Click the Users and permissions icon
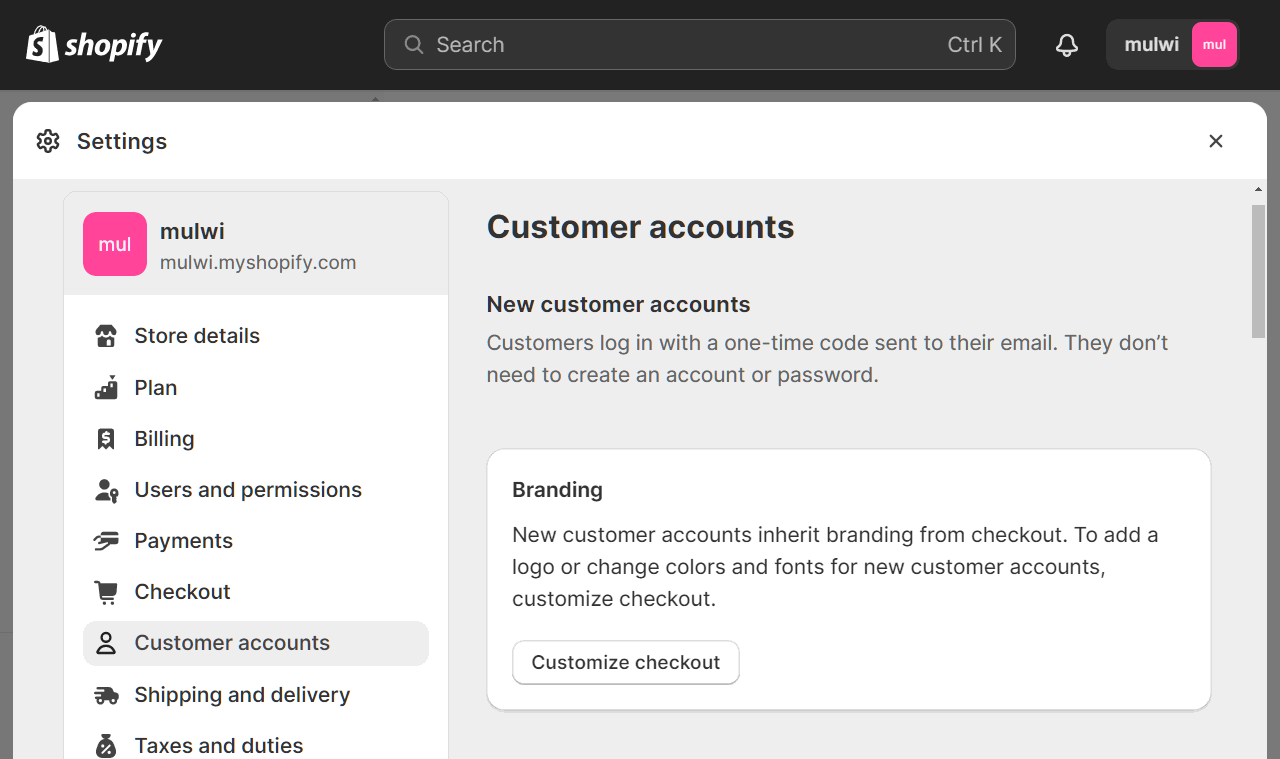Image resolution: width=1280 pixels, height=759 pixels. pos(106,490)
